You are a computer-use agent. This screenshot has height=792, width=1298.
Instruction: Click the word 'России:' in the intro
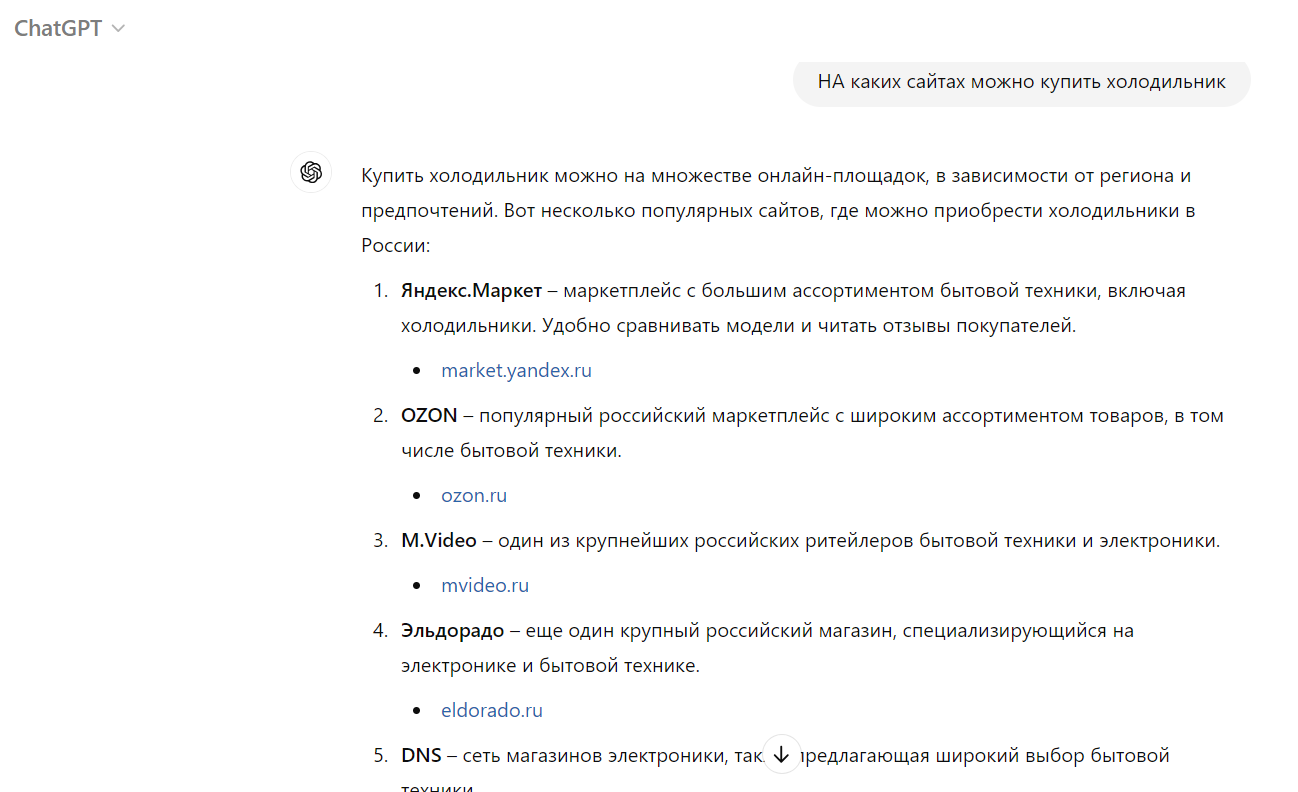[x=395, y=245]
